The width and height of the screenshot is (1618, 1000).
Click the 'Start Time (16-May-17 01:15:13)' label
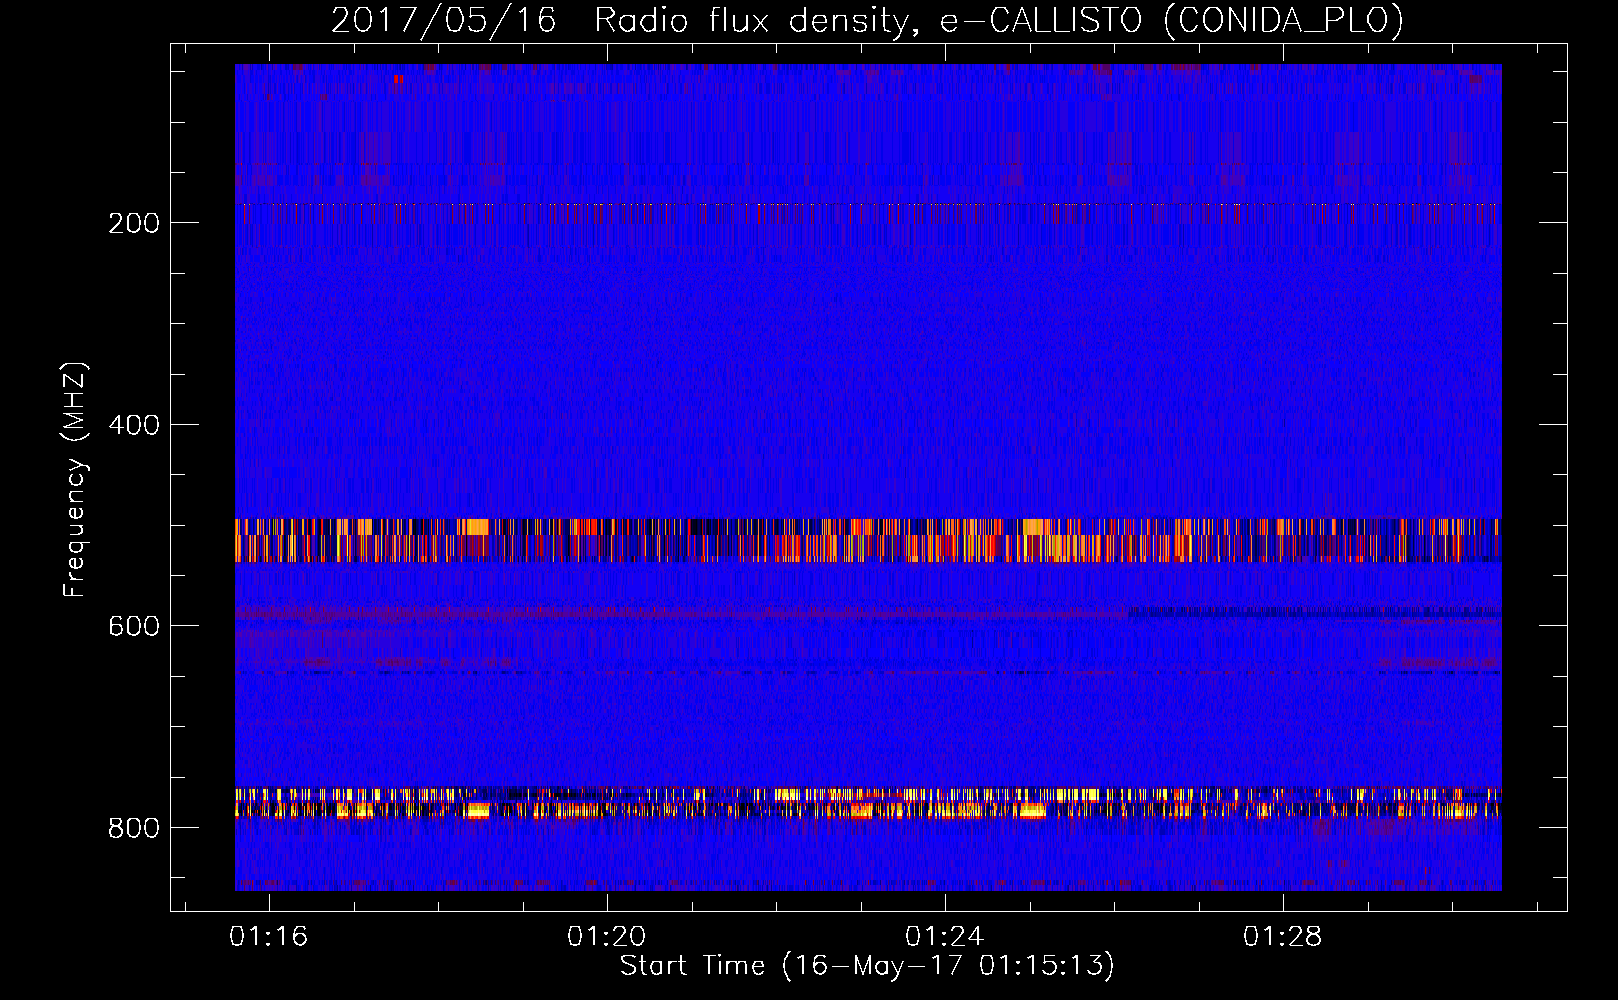pos(867,966)
